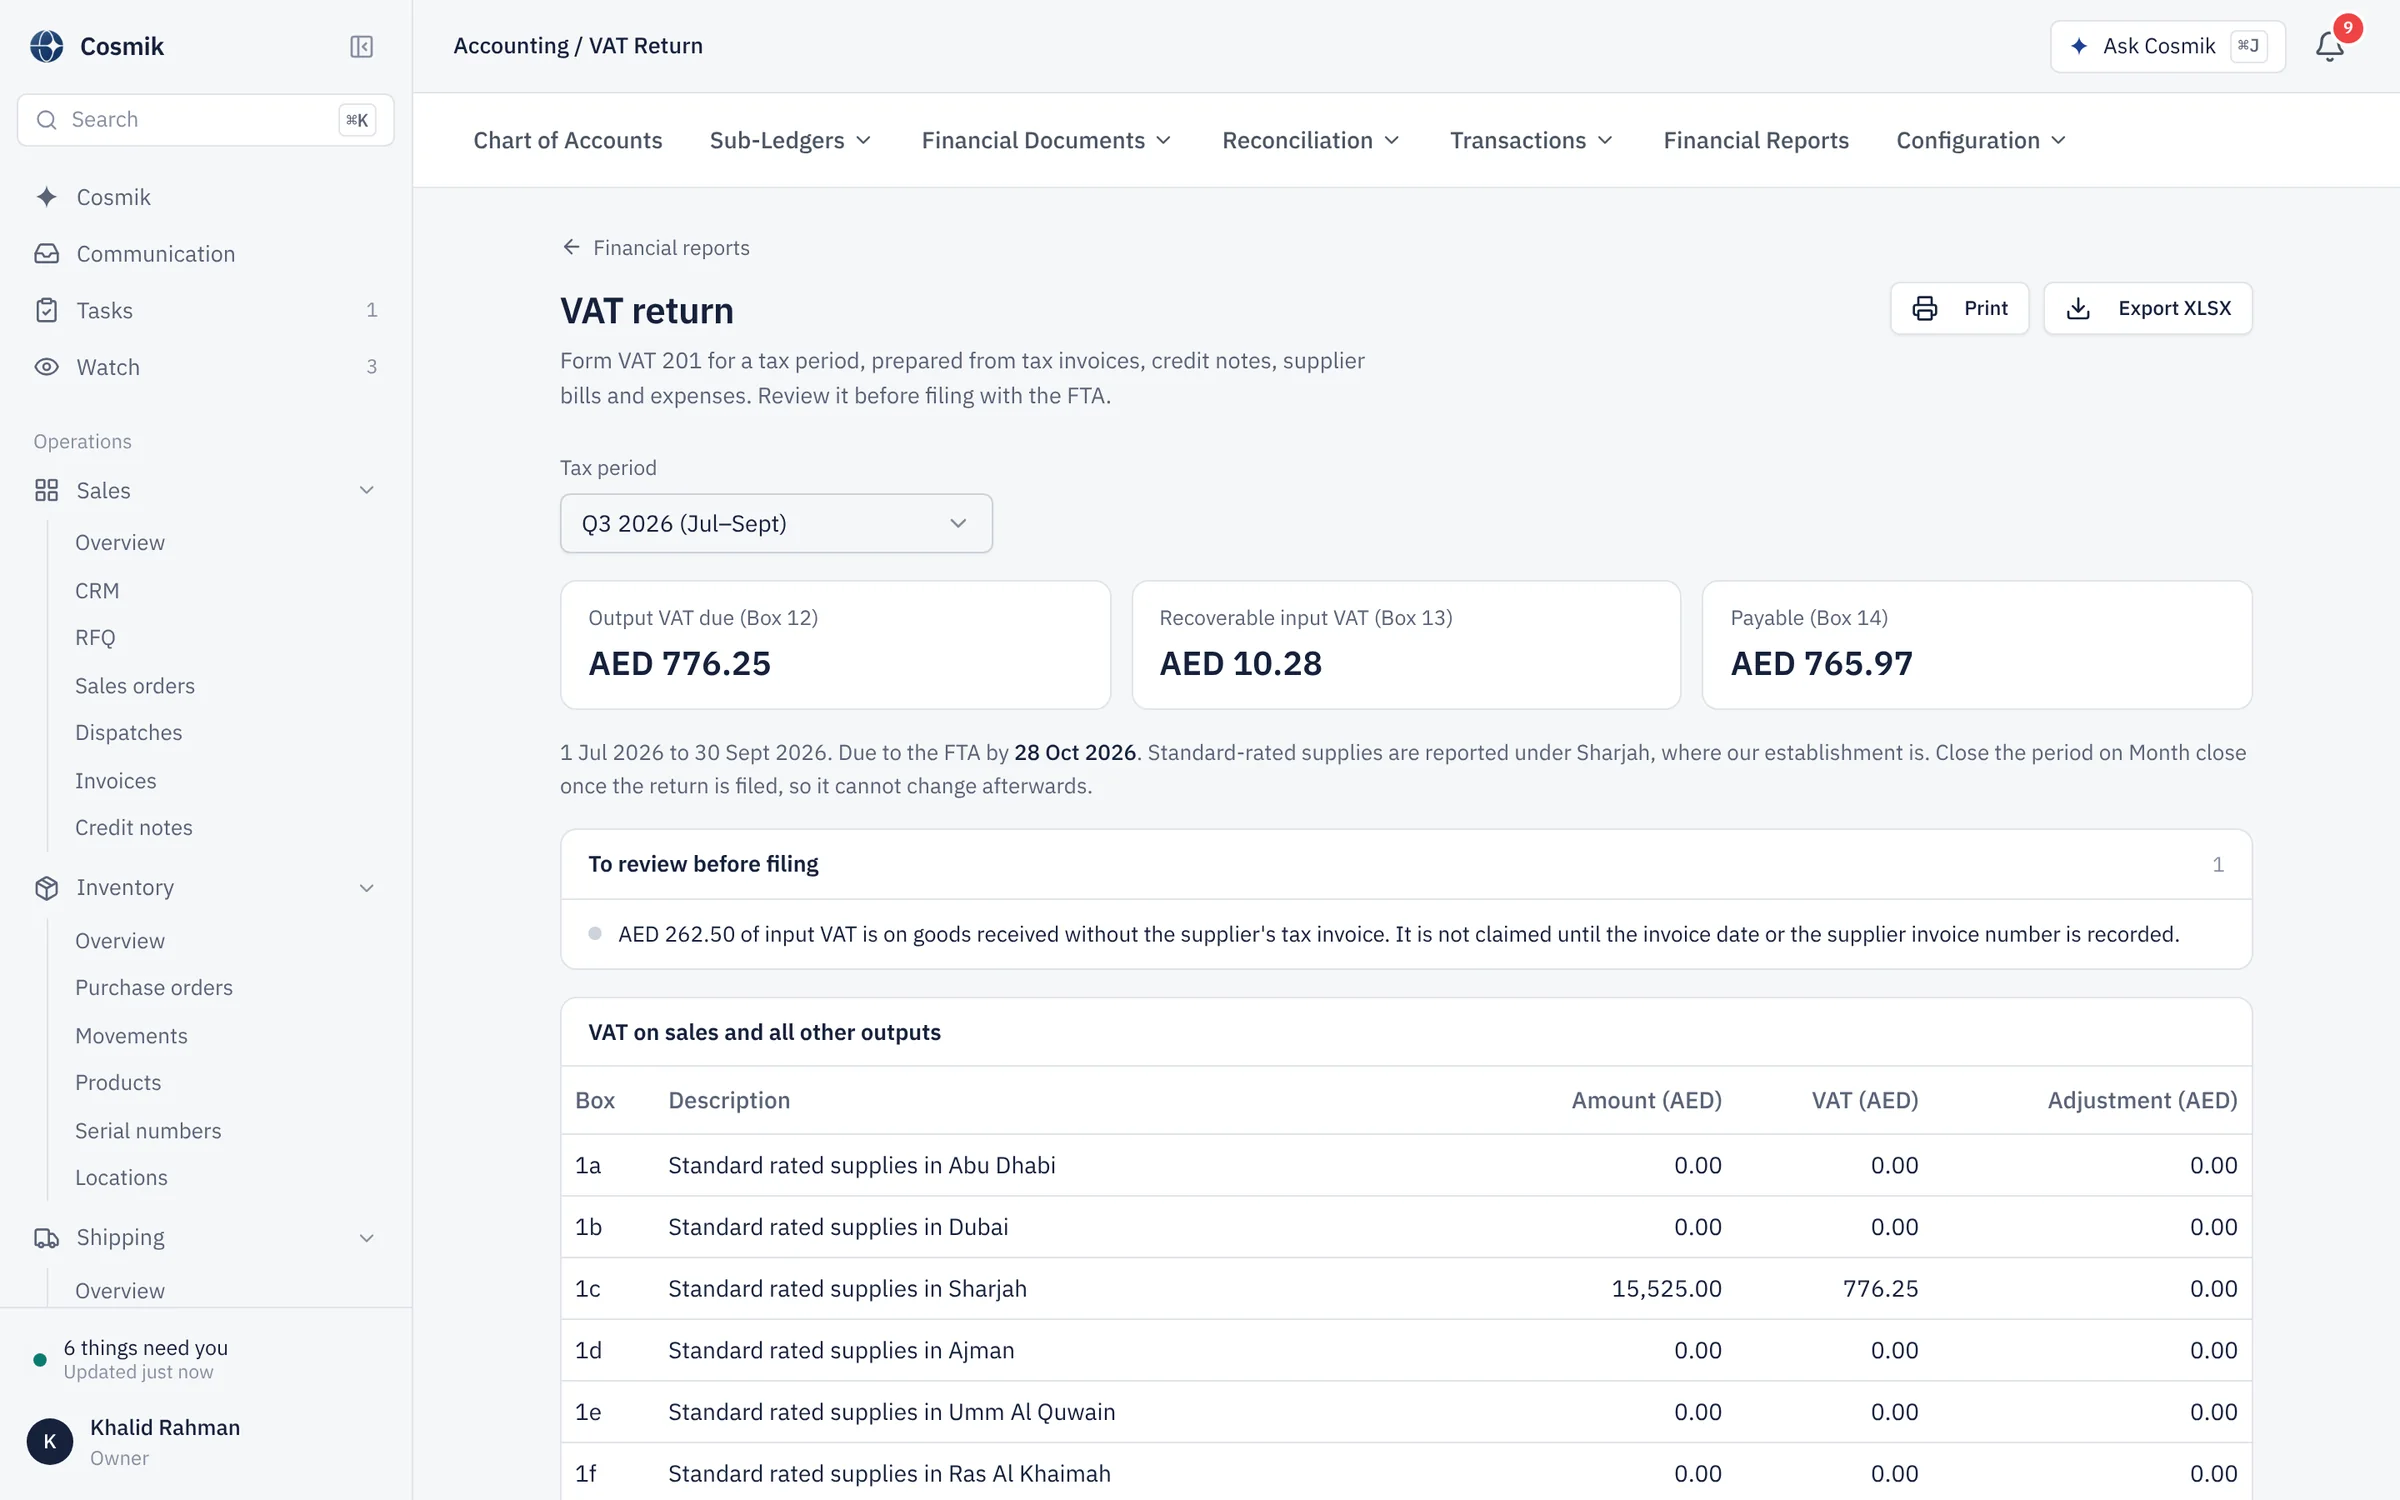Collapse the Sales section chevron
Viewport: 2400px width, 1500px height.
point(367,490)
